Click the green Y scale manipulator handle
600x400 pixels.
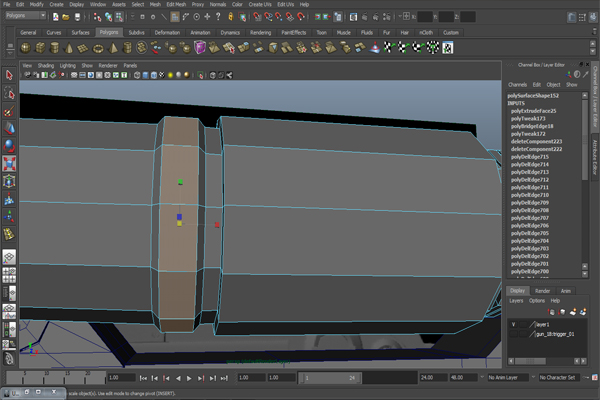(x=180, y=182)
